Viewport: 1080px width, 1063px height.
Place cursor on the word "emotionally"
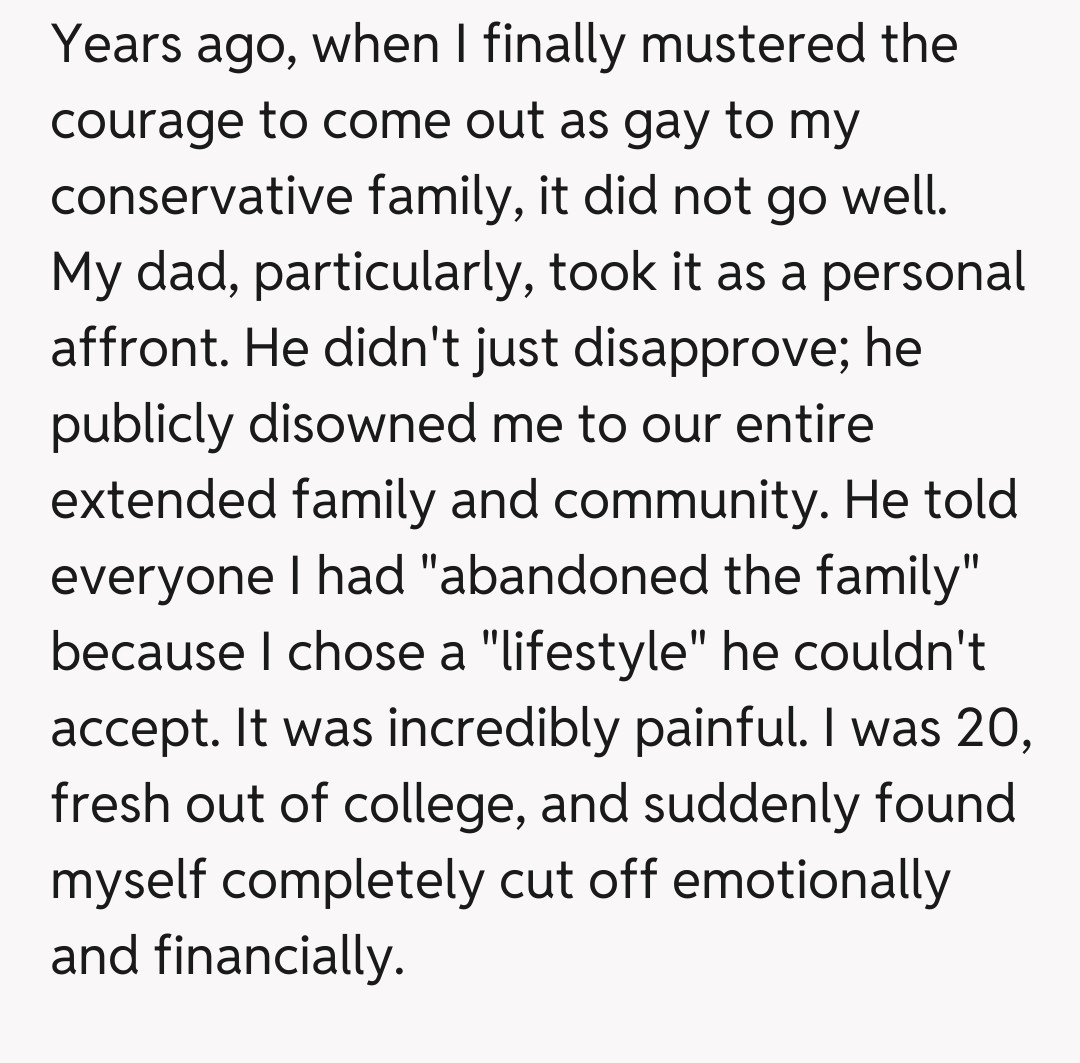(x=811, y=881)
